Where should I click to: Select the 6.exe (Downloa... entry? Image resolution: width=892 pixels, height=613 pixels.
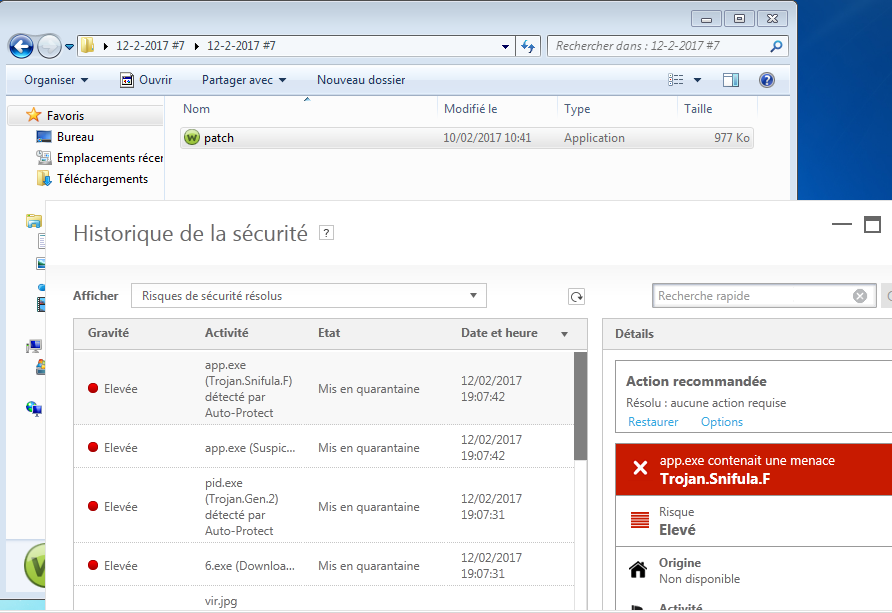click(324, 565)
